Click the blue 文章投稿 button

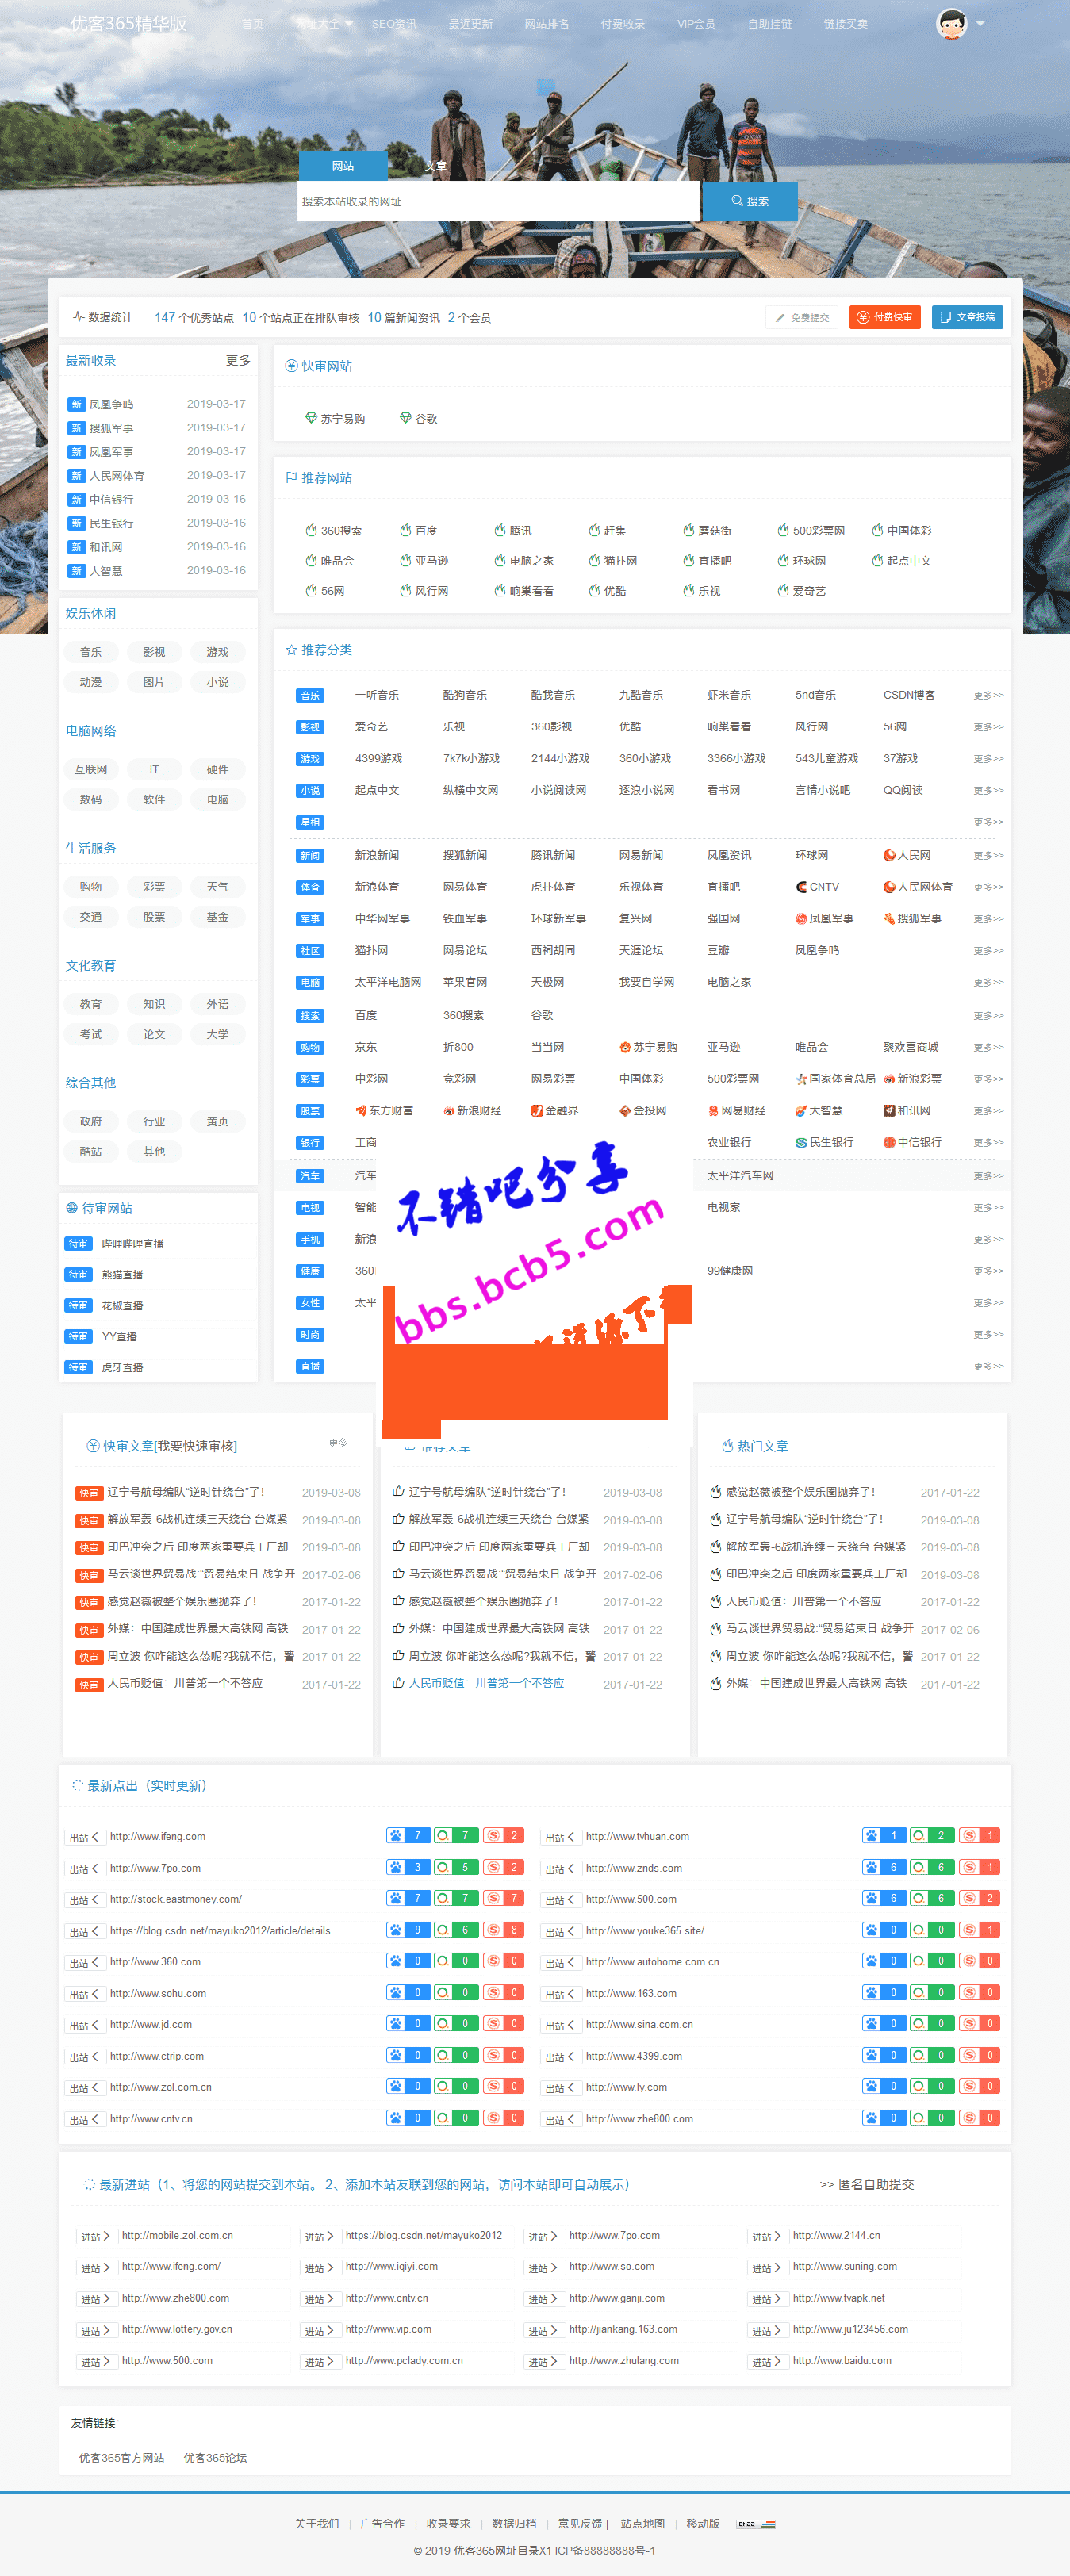(x=967, y=317)
